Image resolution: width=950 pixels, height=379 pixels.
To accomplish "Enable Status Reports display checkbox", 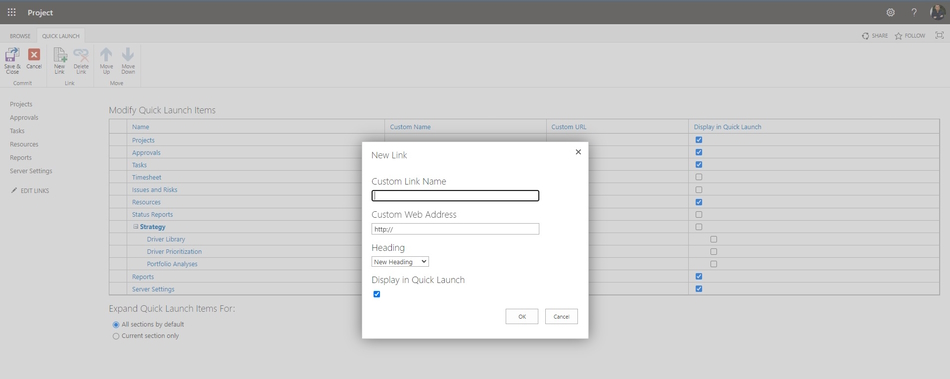I will [699, 214].
